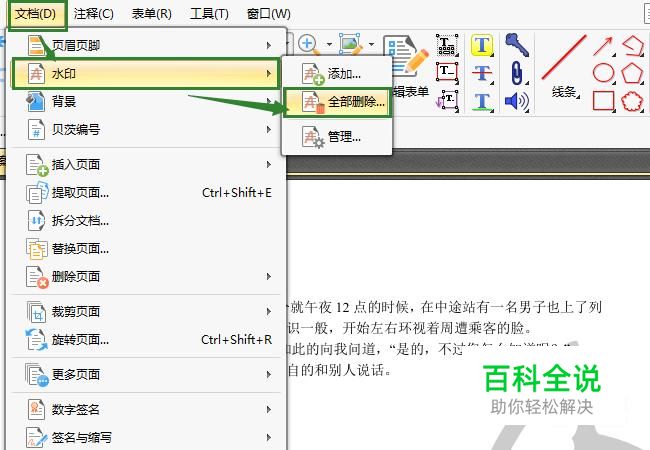Select the 线条 line tool
This screenshot has width=650, height=450.
(565, 68)
